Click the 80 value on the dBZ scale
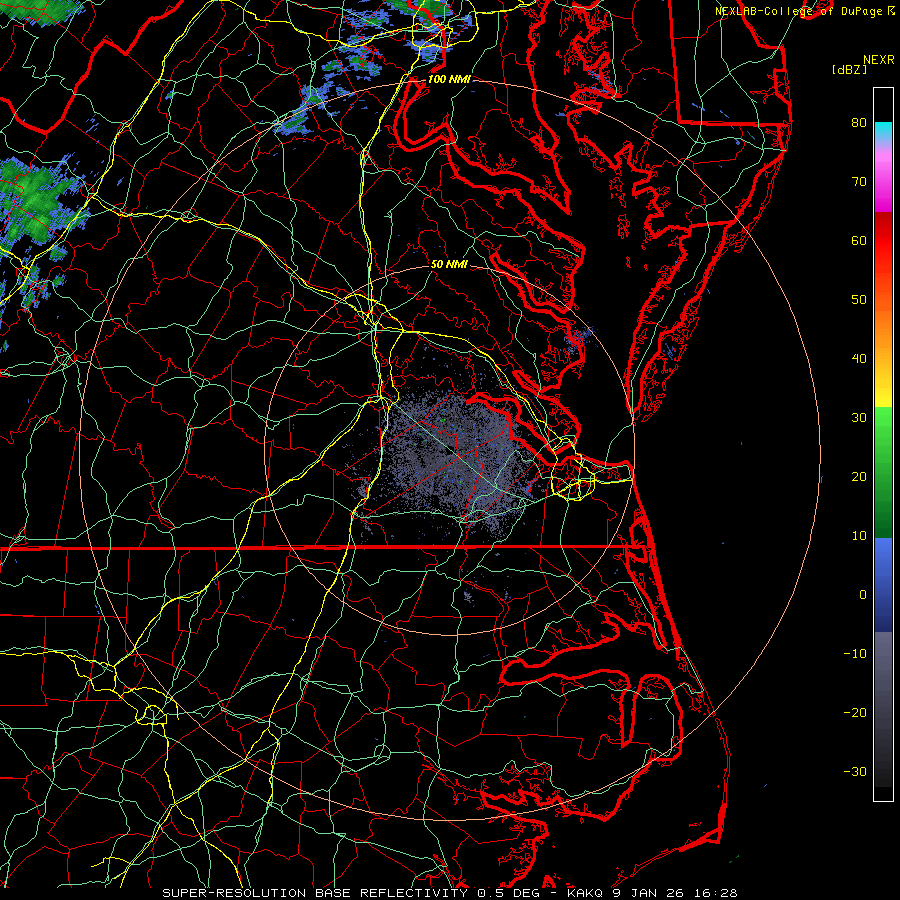 click(859, 122)
